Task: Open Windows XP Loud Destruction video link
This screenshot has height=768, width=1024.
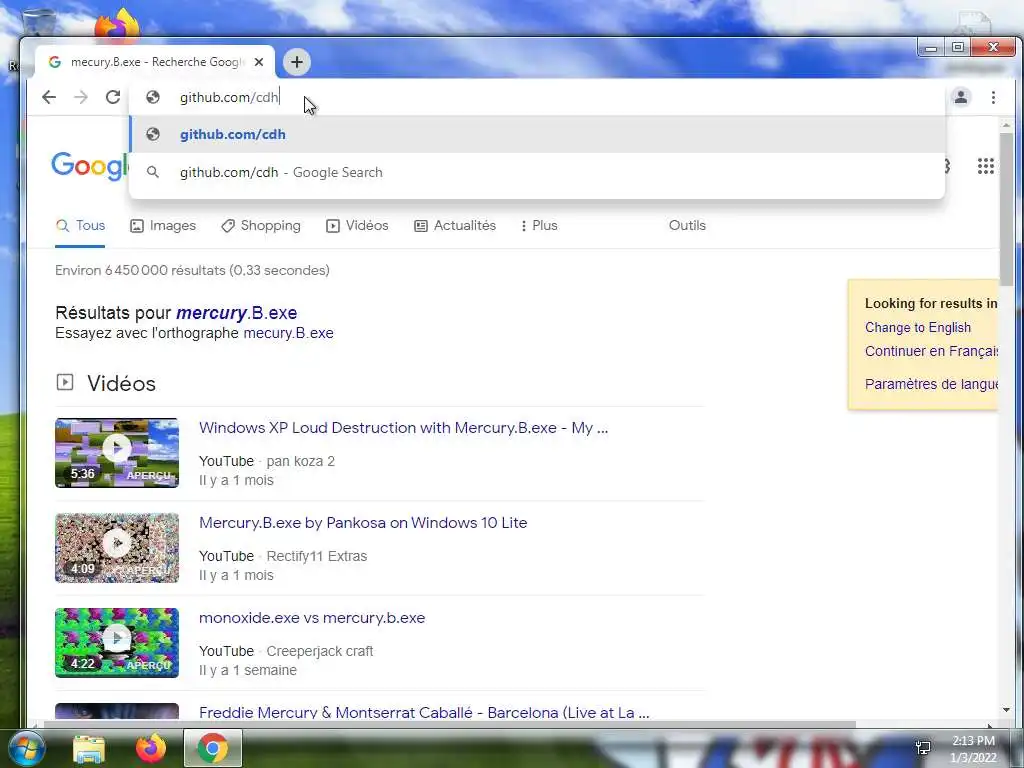Action: pos(403,428)
